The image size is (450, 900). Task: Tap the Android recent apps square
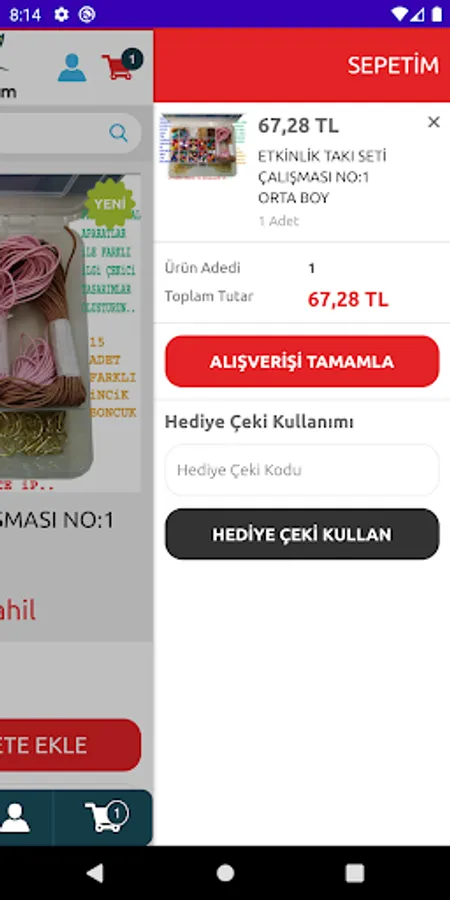(x=355, y=873)
